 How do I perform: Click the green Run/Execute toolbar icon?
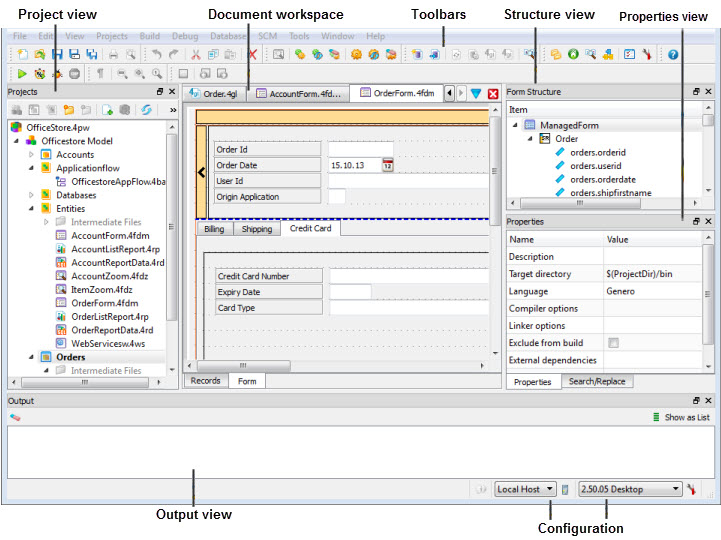tap(23, 74)
